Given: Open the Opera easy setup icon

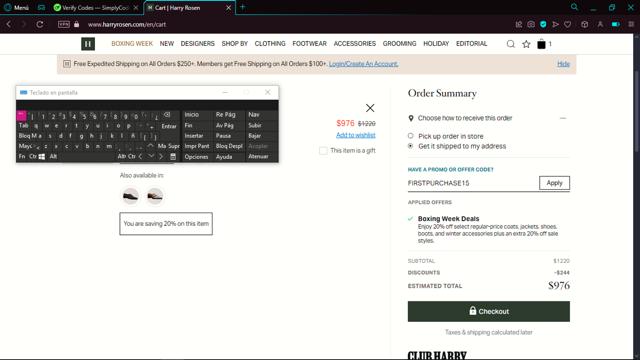Looking at the screenshot, I should (631, 24).
